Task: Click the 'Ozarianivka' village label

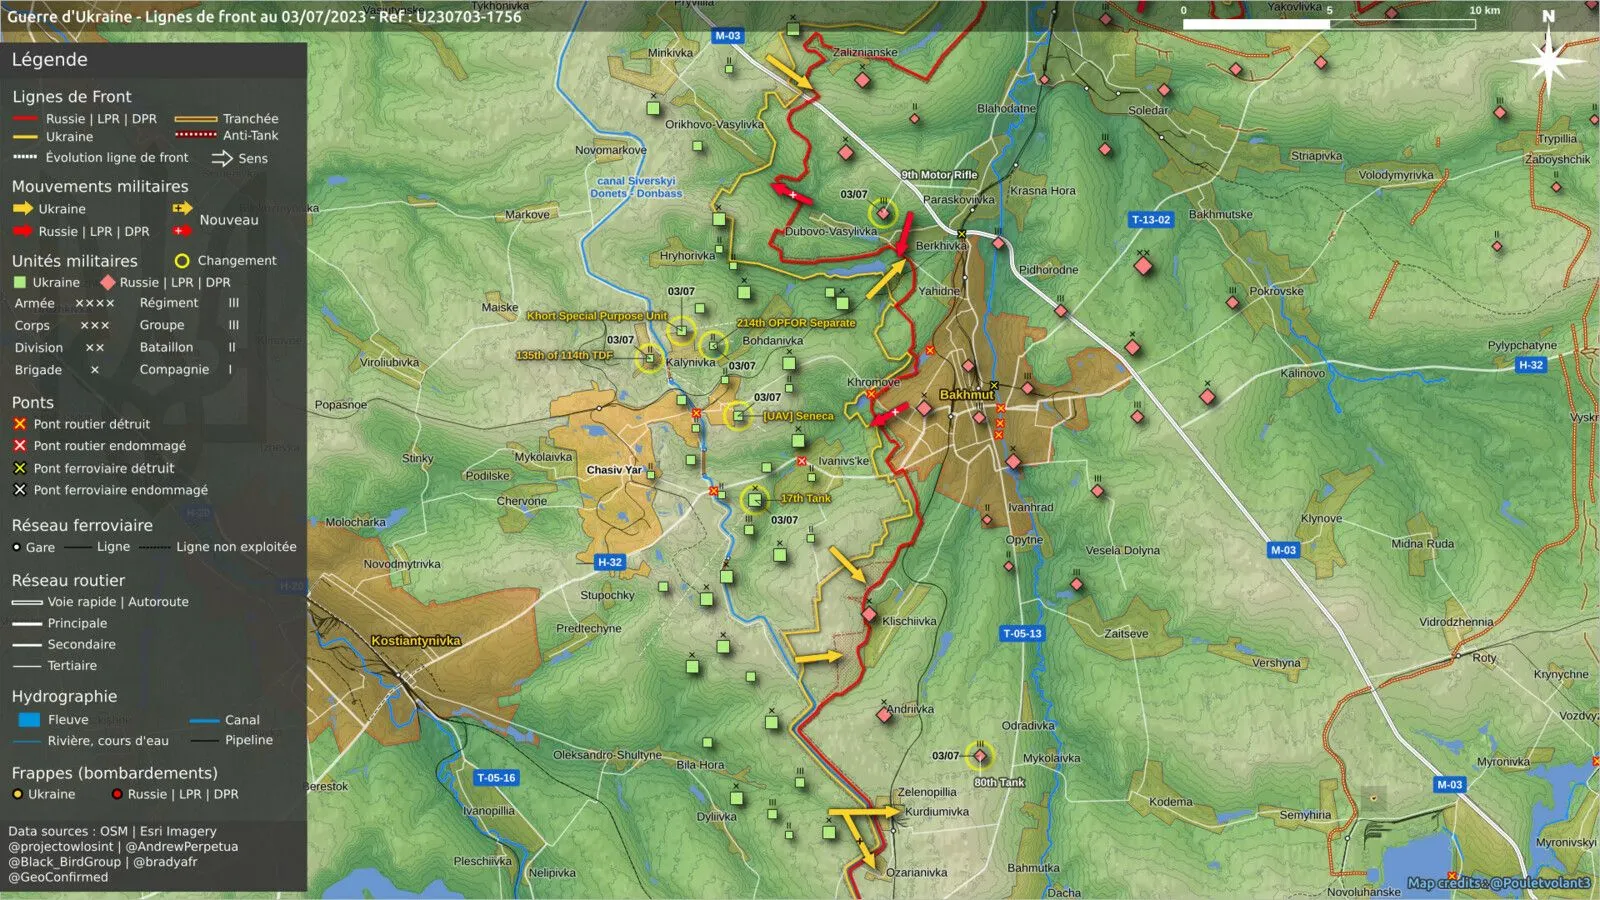Action: [917, 872]
